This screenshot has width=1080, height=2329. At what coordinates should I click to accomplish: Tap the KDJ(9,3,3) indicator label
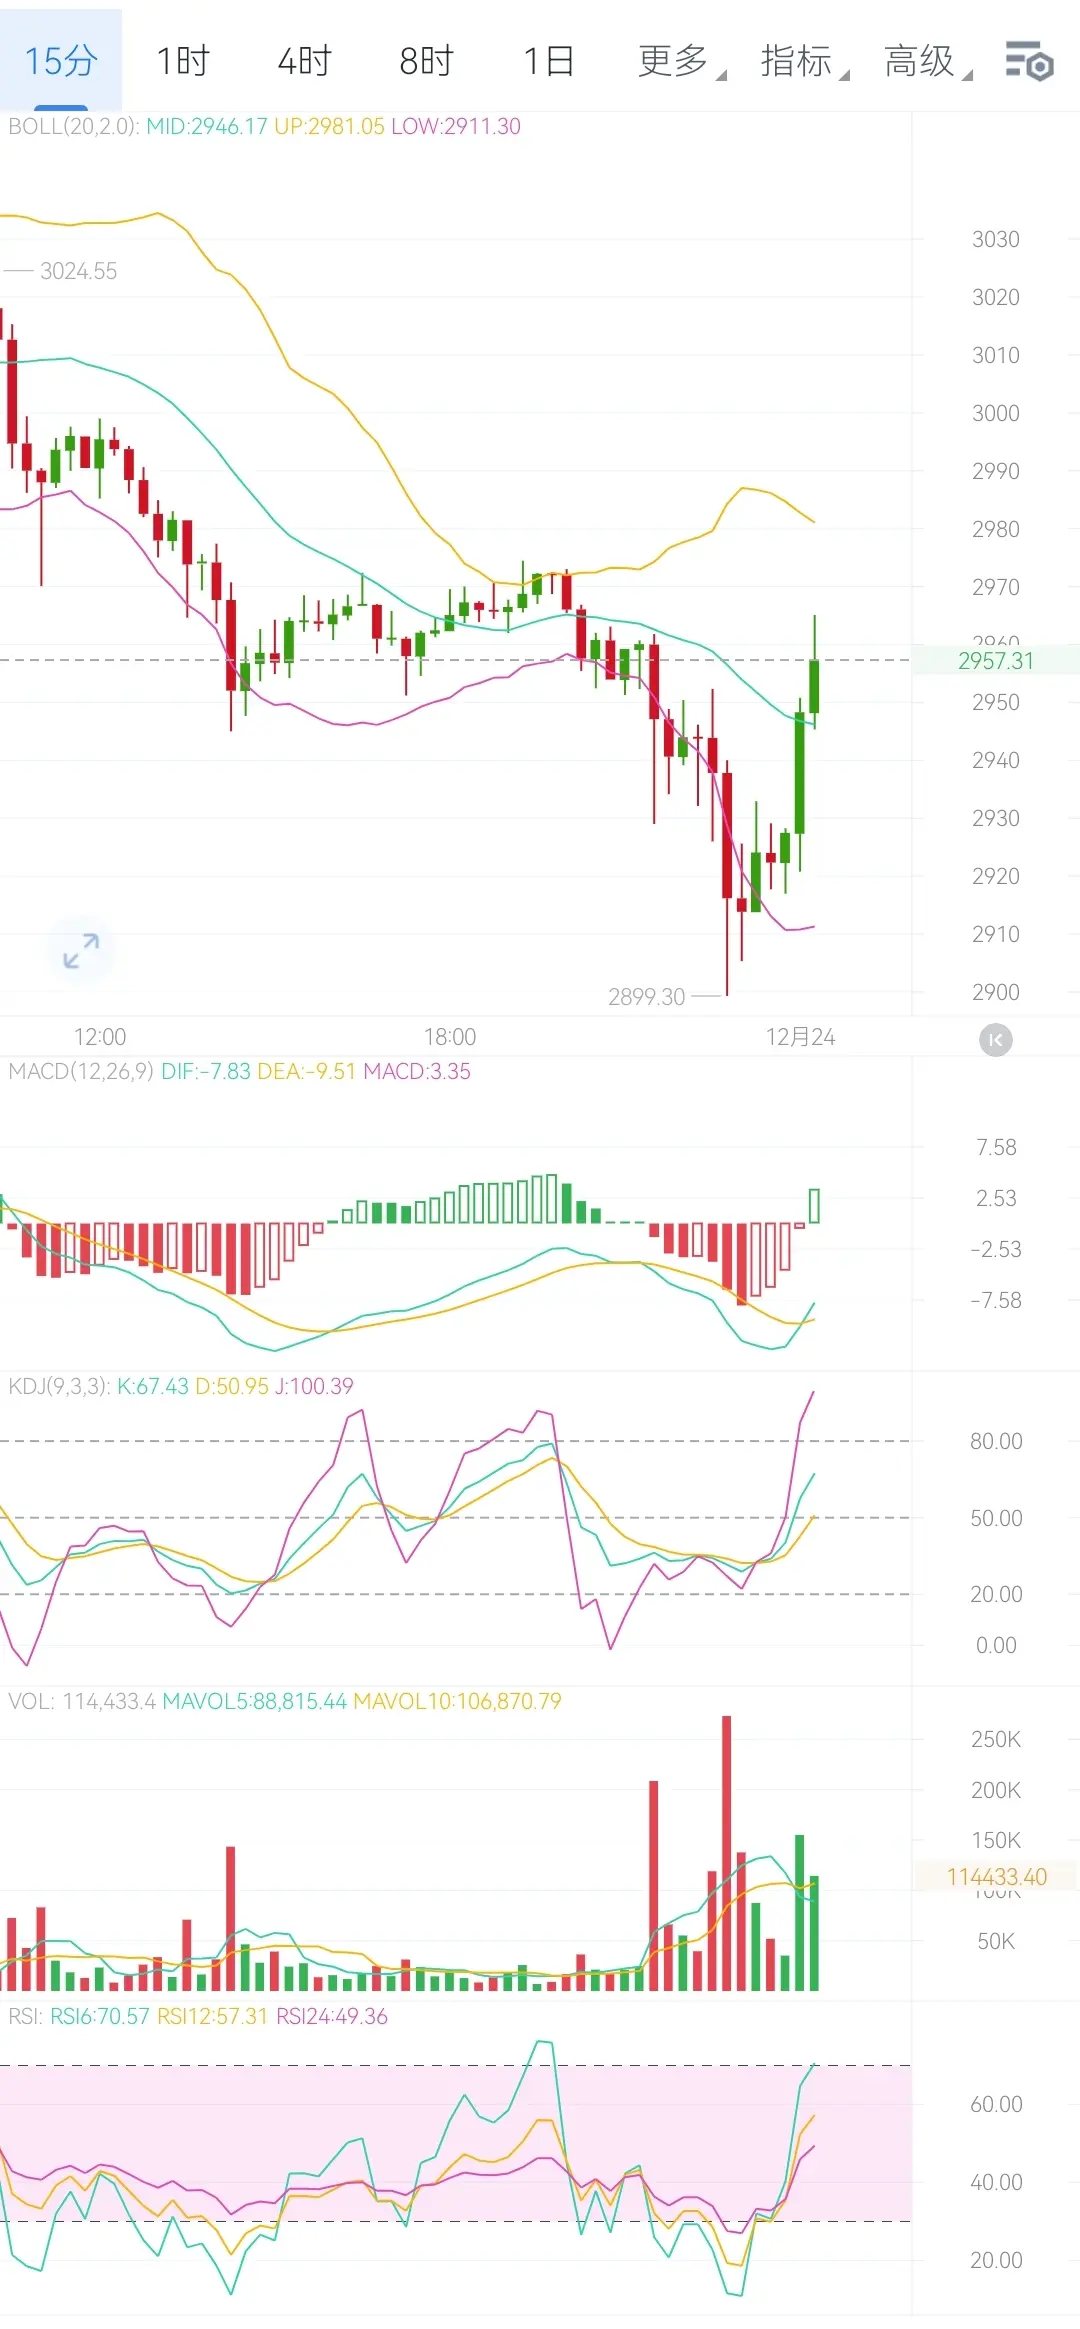click(x=59, y=1386)
